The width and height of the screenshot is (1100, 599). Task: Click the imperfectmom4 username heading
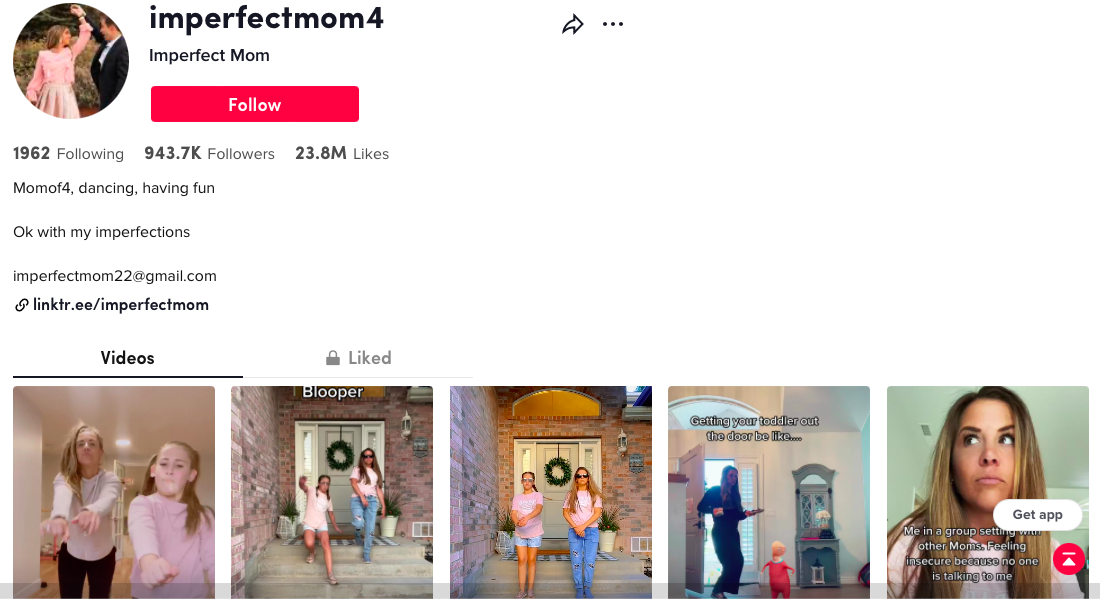coord(266,18)
